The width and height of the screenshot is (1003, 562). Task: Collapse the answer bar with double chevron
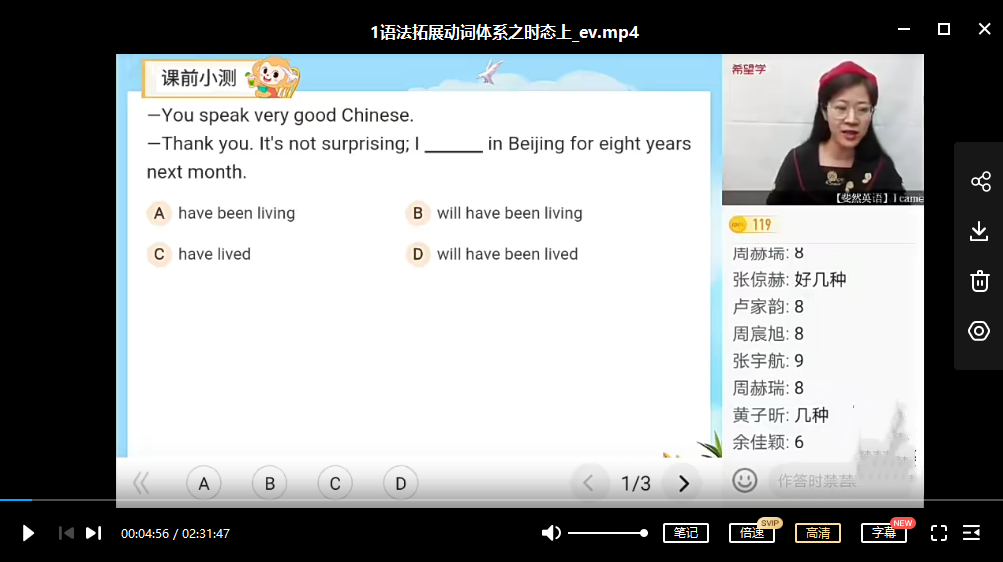[141, 484]
